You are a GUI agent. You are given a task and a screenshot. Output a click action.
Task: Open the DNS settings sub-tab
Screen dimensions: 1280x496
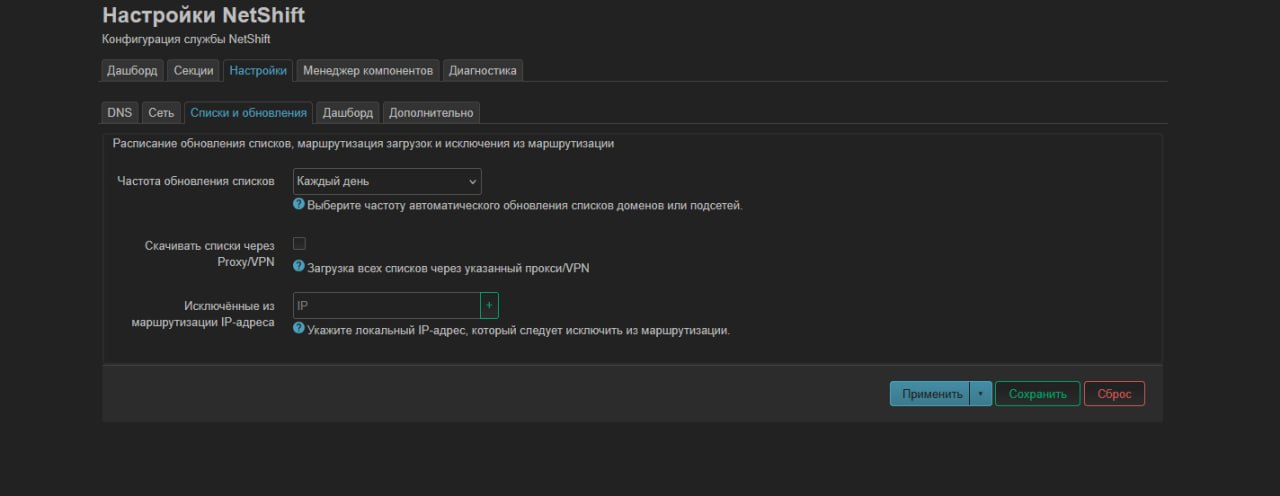click(120, 113)
